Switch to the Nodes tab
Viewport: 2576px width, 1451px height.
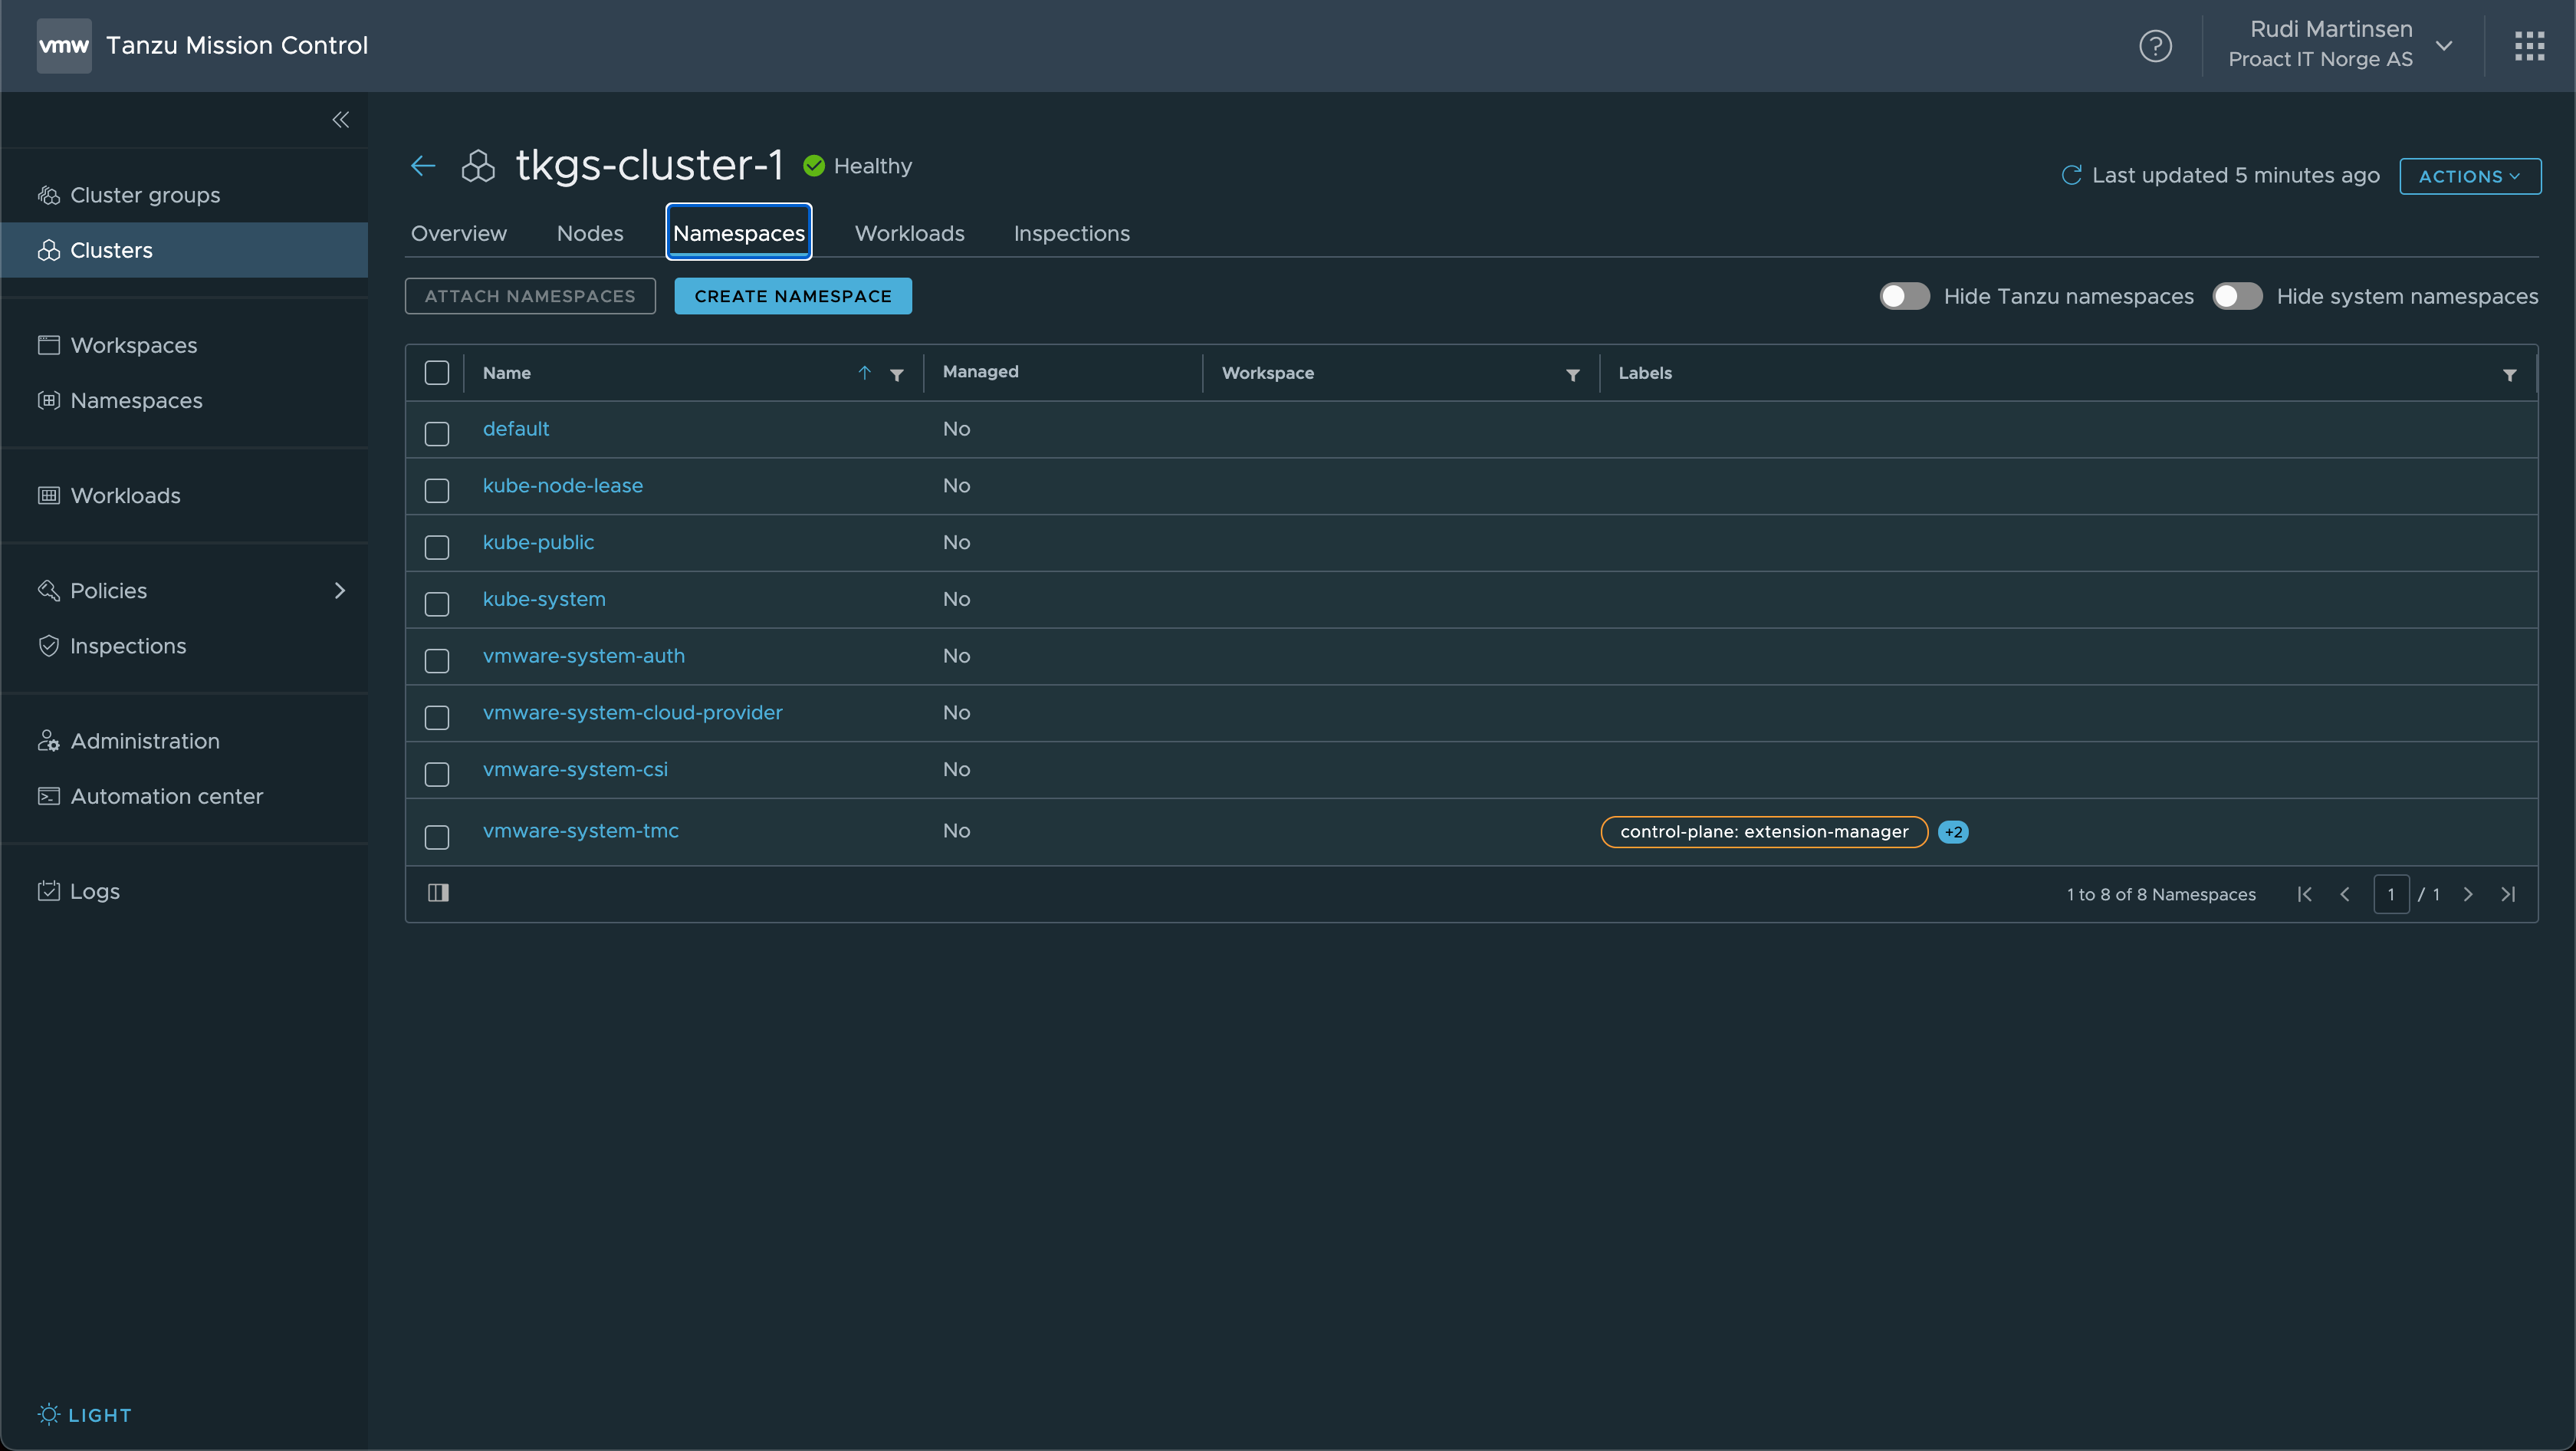[590, 233]
